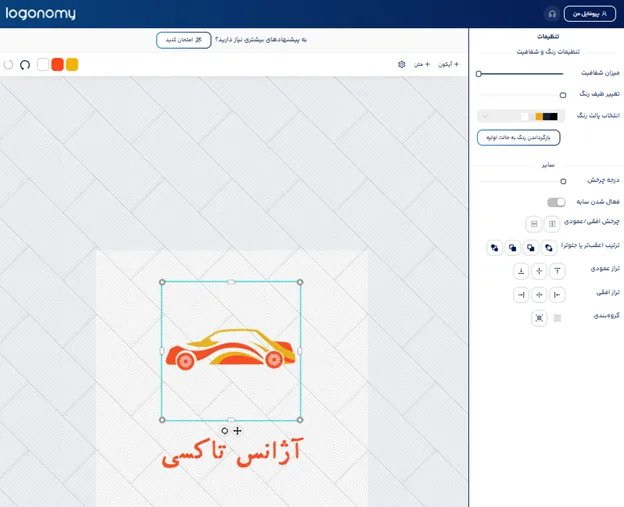
Task: Select the آژانس تاکسی text on canvas
Action: 232,452
